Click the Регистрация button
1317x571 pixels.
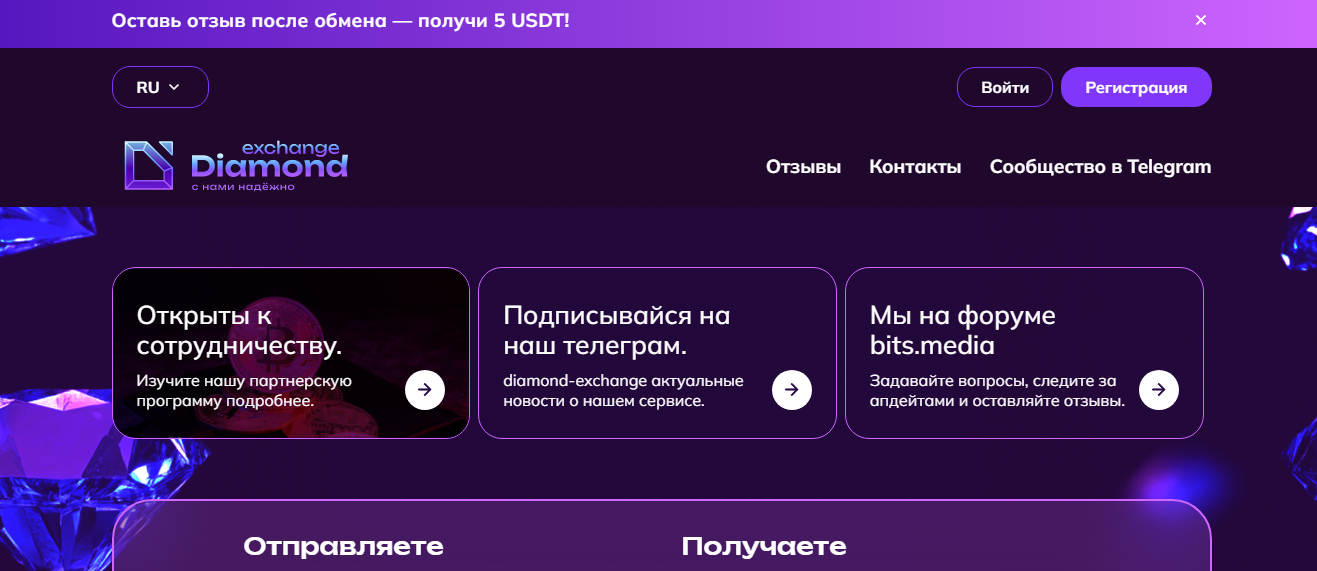click(1136, 87)
